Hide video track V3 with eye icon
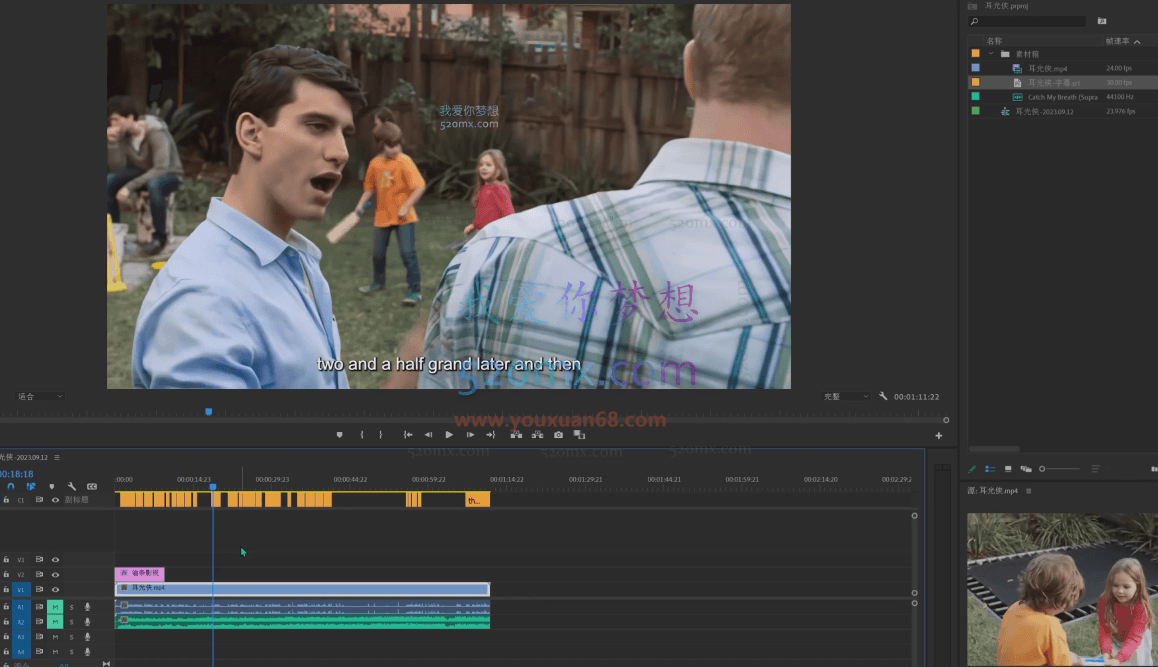Viewport: 1158px width, 667px height. point(55,560)
